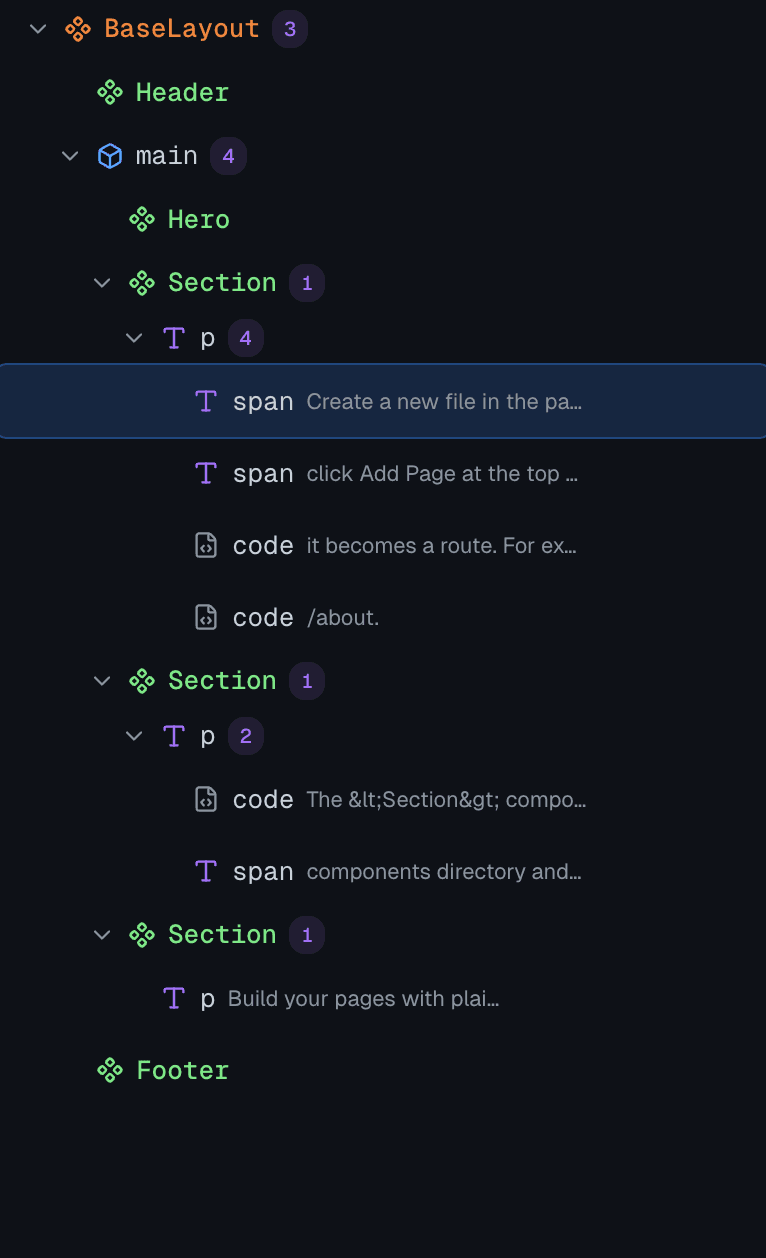Click the T icon beside the p with 4 children
This screenshot has width=766, height=1258.
pos(173,338)
